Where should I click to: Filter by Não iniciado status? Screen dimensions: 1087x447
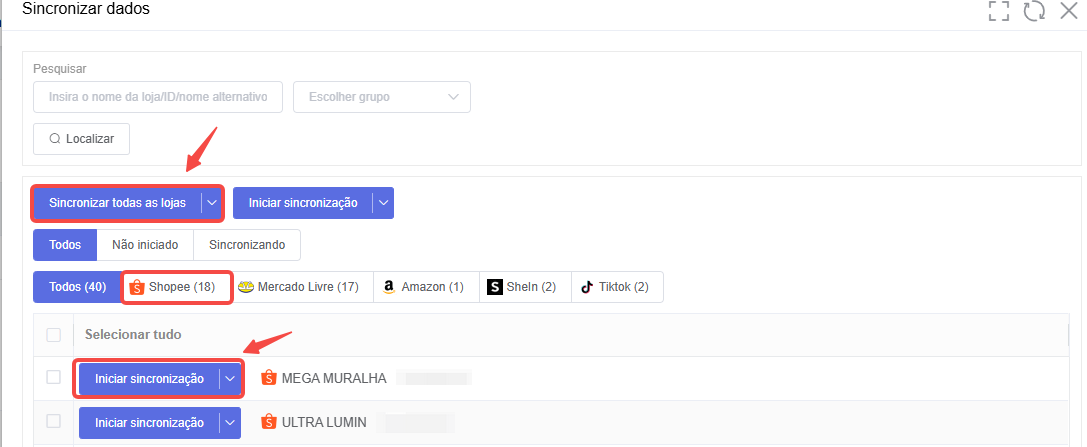click(x=145, y=245)
